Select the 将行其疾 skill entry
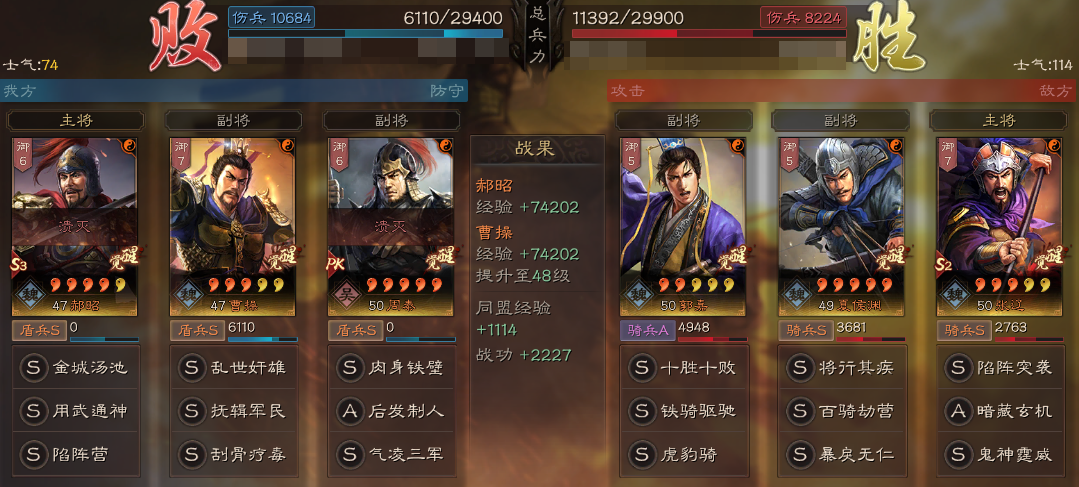This screenshot has width=1079, height=487. (x=842, y=368)
